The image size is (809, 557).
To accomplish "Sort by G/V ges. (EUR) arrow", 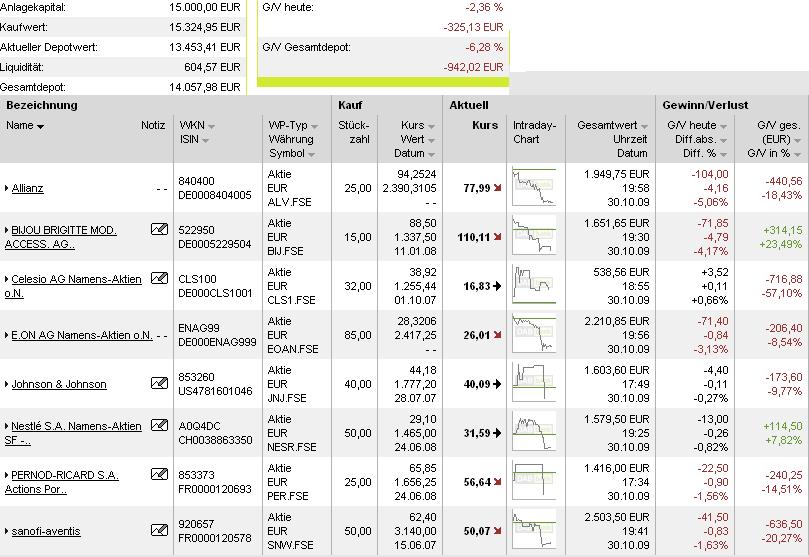I will 798,140.
